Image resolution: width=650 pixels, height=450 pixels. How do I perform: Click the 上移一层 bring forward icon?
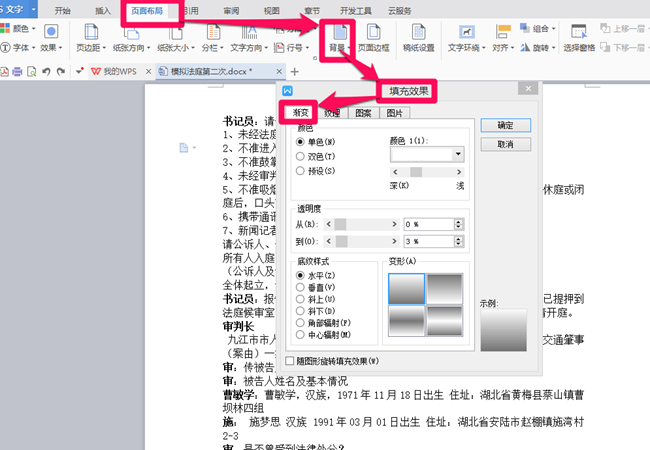tap(606, 28)
